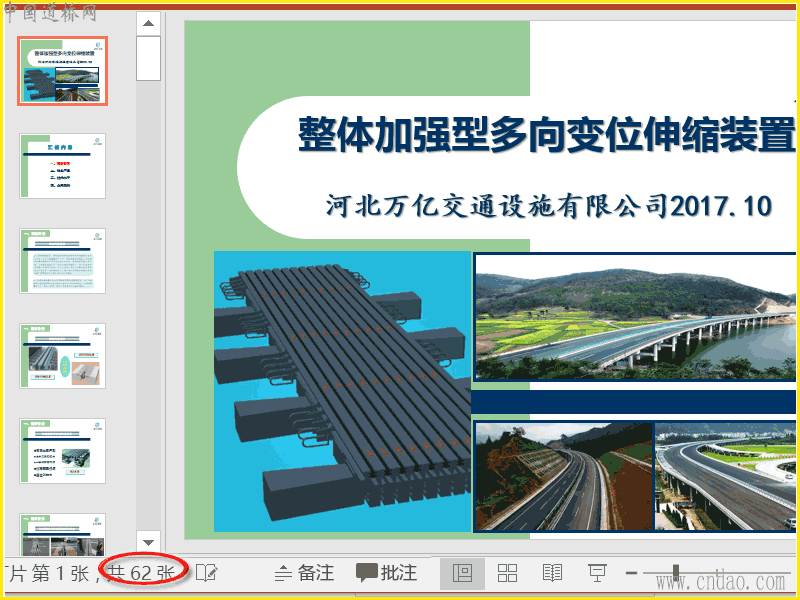Screen dimensions: 800x600
Task: Switch to Normal view icon
Action: click(462, 573)
